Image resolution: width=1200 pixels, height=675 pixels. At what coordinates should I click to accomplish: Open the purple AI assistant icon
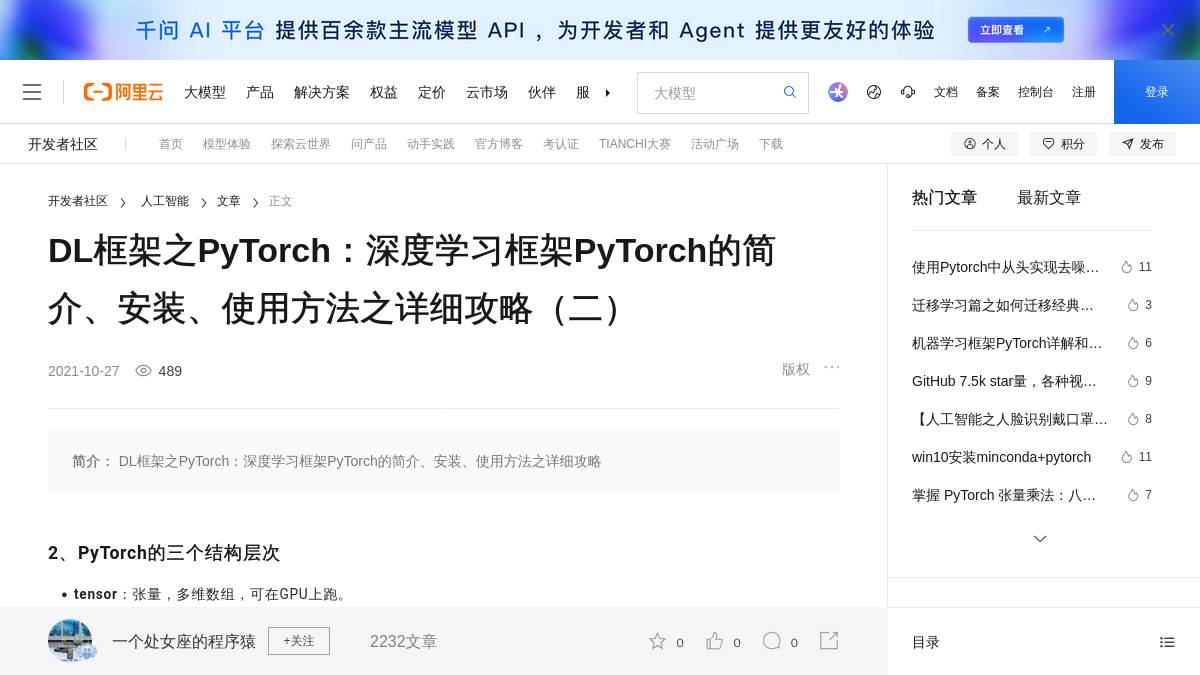click(838, 92)
